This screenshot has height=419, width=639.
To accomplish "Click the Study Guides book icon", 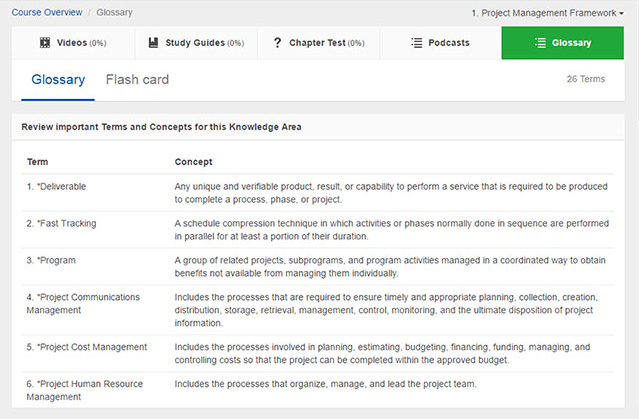I will pyautogui.click(x=153, y=42).
